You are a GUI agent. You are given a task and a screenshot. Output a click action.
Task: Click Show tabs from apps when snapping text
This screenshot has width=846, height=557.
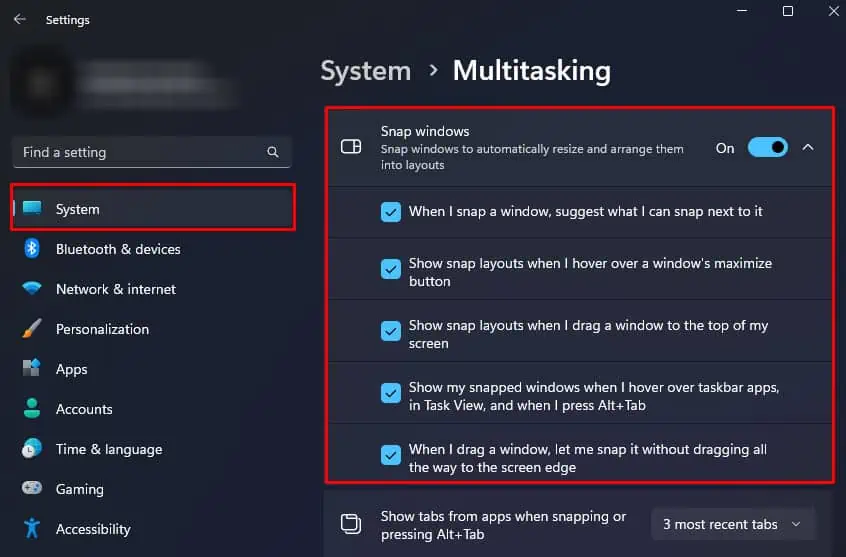click(x=503, y=525)
